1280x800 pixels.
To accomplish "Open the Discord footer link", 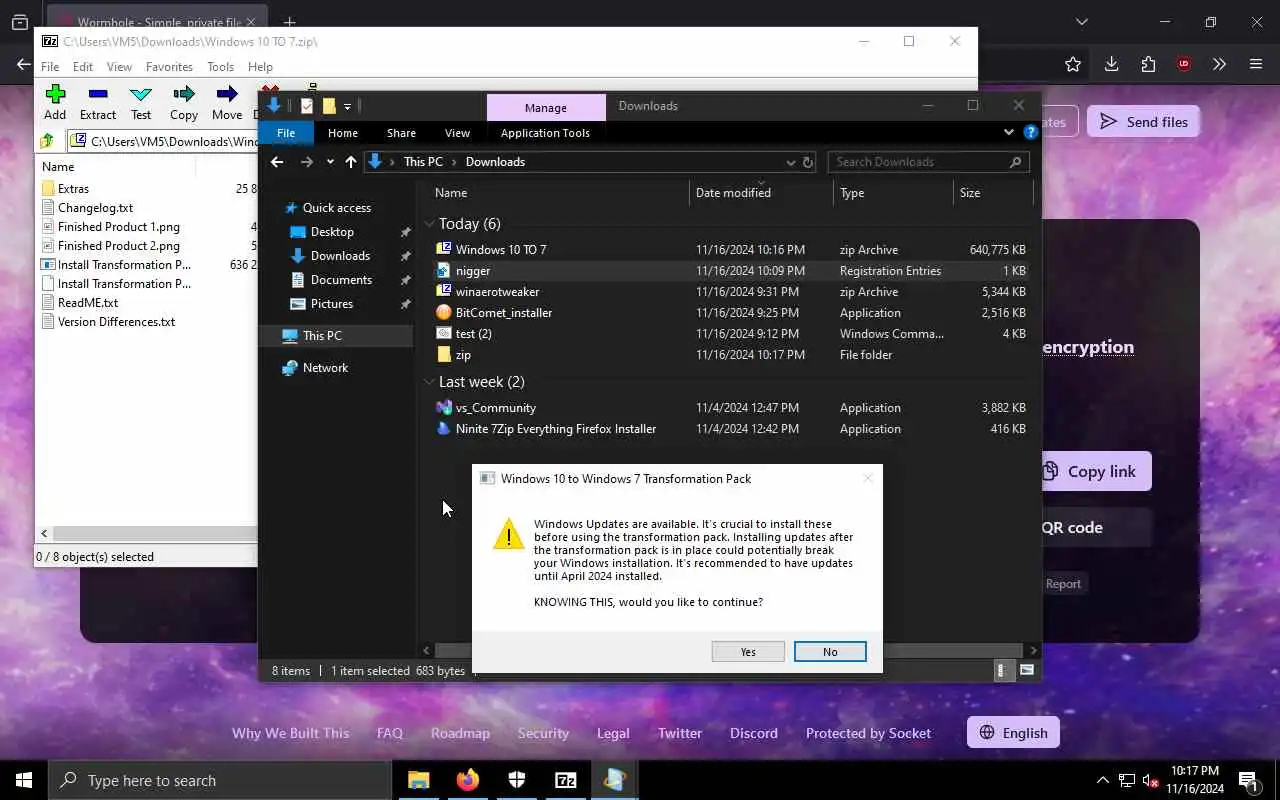I will coord(754,733).
